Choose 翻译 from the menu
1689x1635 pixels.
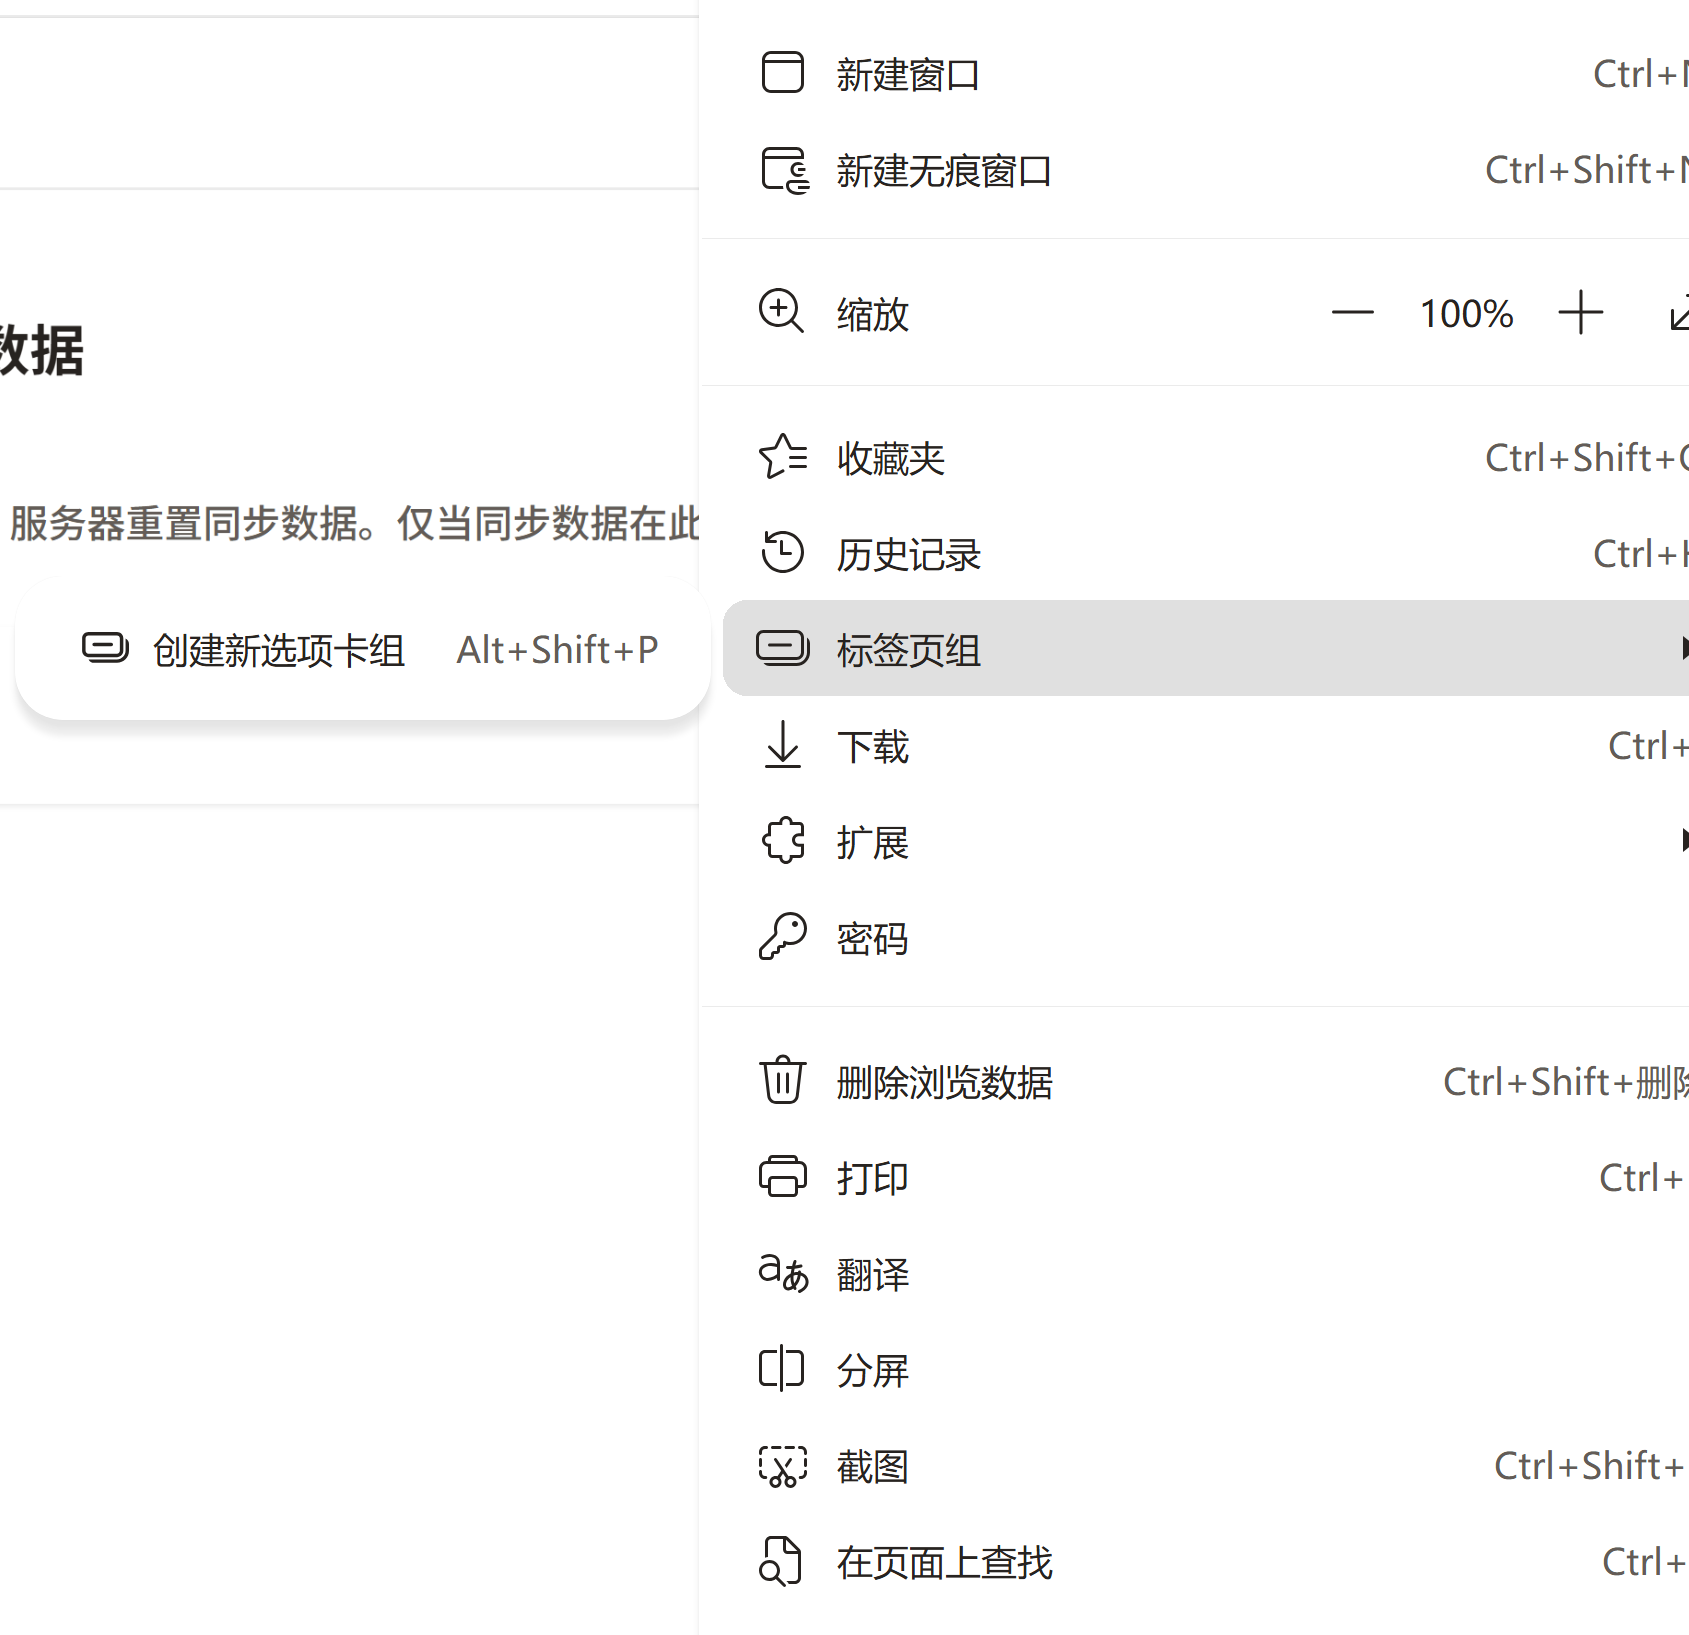click(x=1205, y=1274)
